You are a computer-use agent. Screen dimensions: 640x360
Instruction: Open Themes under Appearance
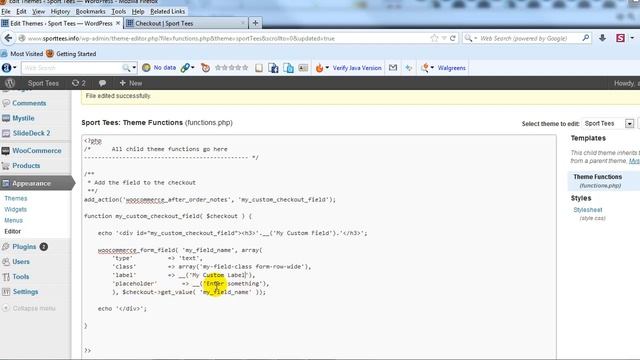click(x=16, y=198)
